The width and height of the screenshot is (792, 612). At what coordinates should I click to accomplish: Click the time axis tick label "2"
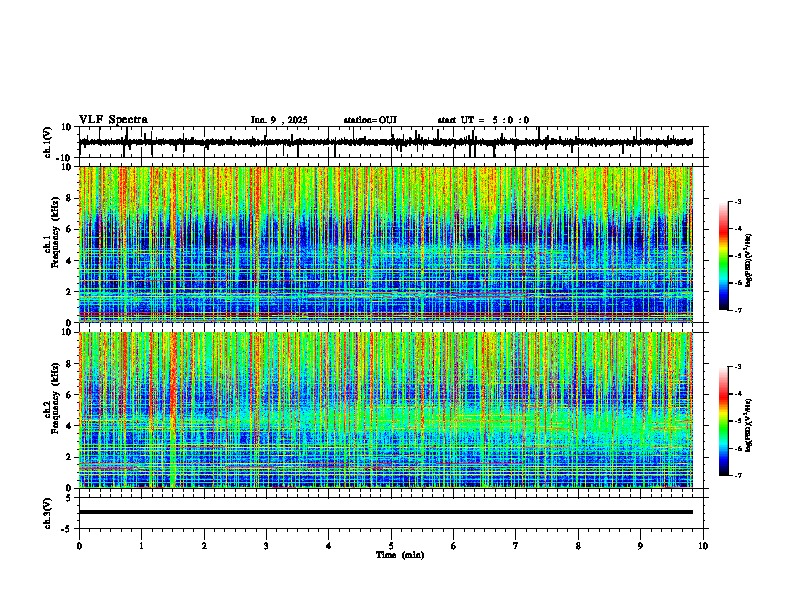coord(204,546)
